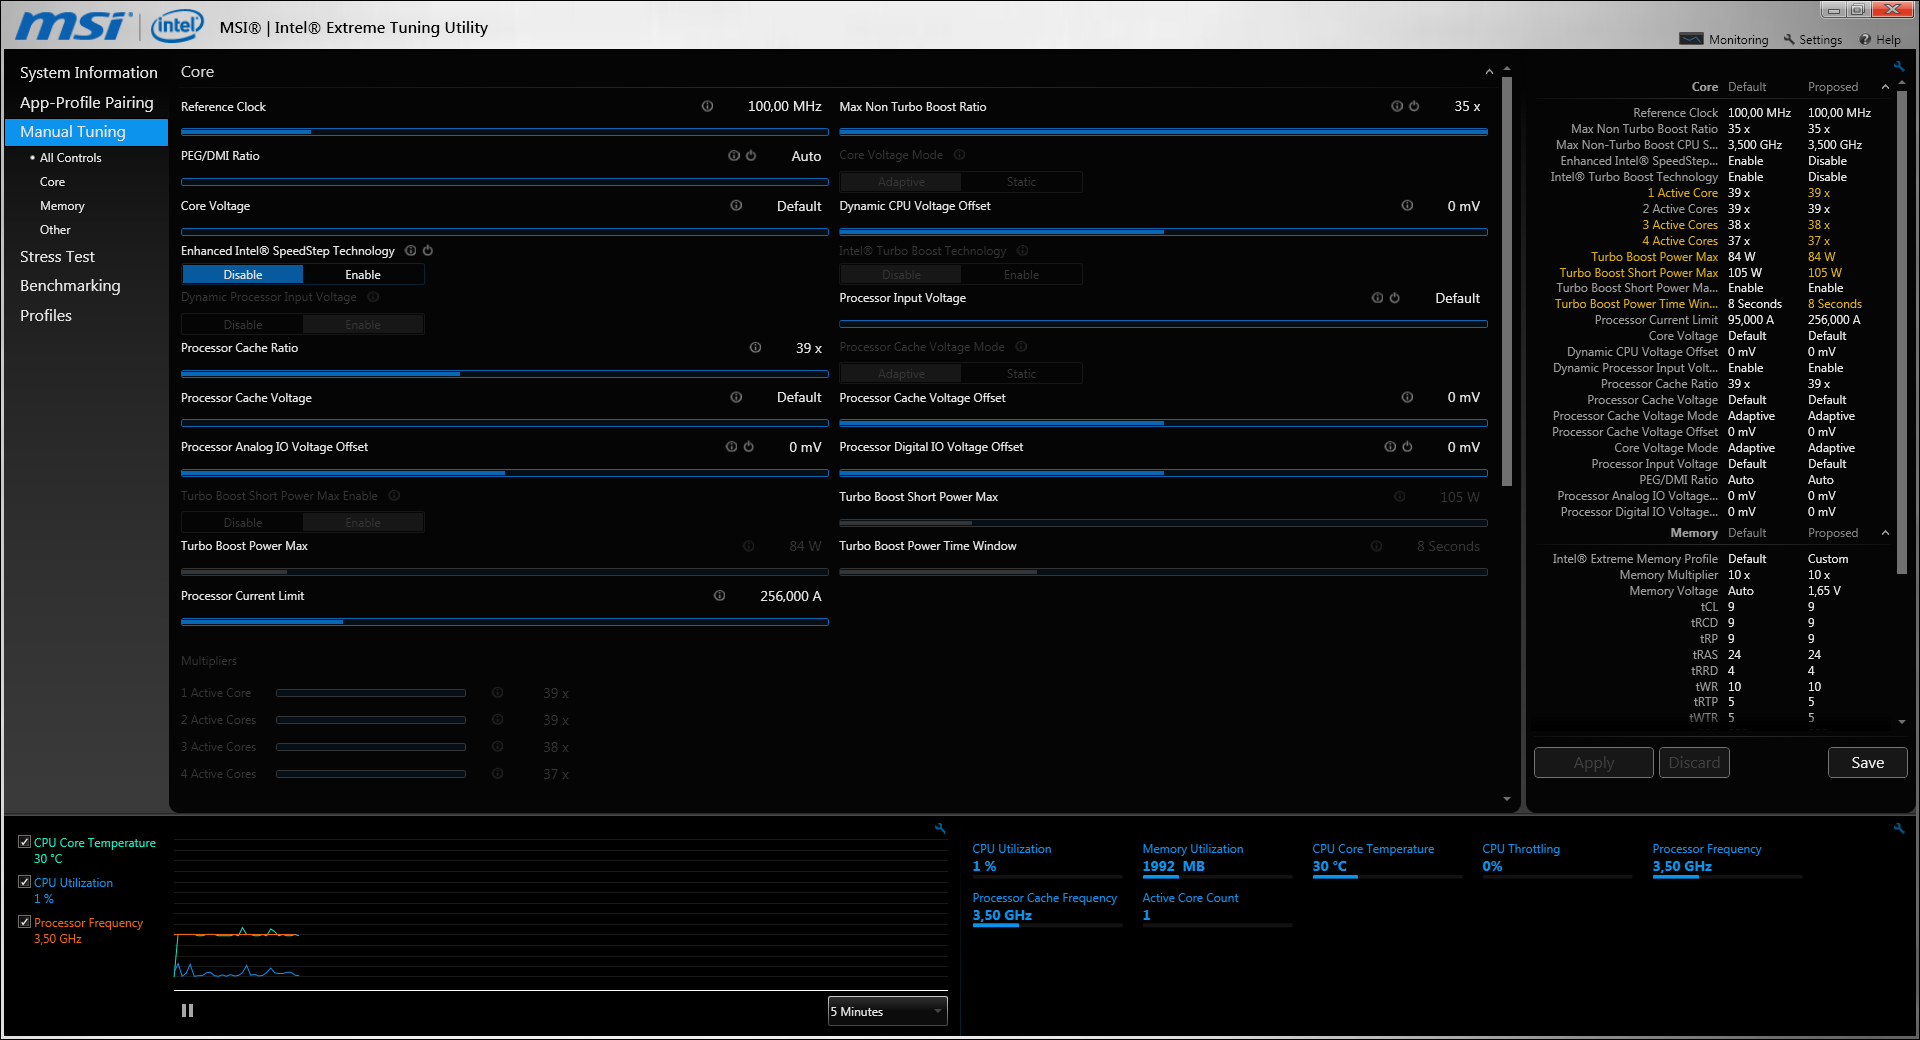Click info icon for Max Non Turbo Boost Ratio
This screenshot has width=1920, height=1040.
click(x=1397, y=106)
